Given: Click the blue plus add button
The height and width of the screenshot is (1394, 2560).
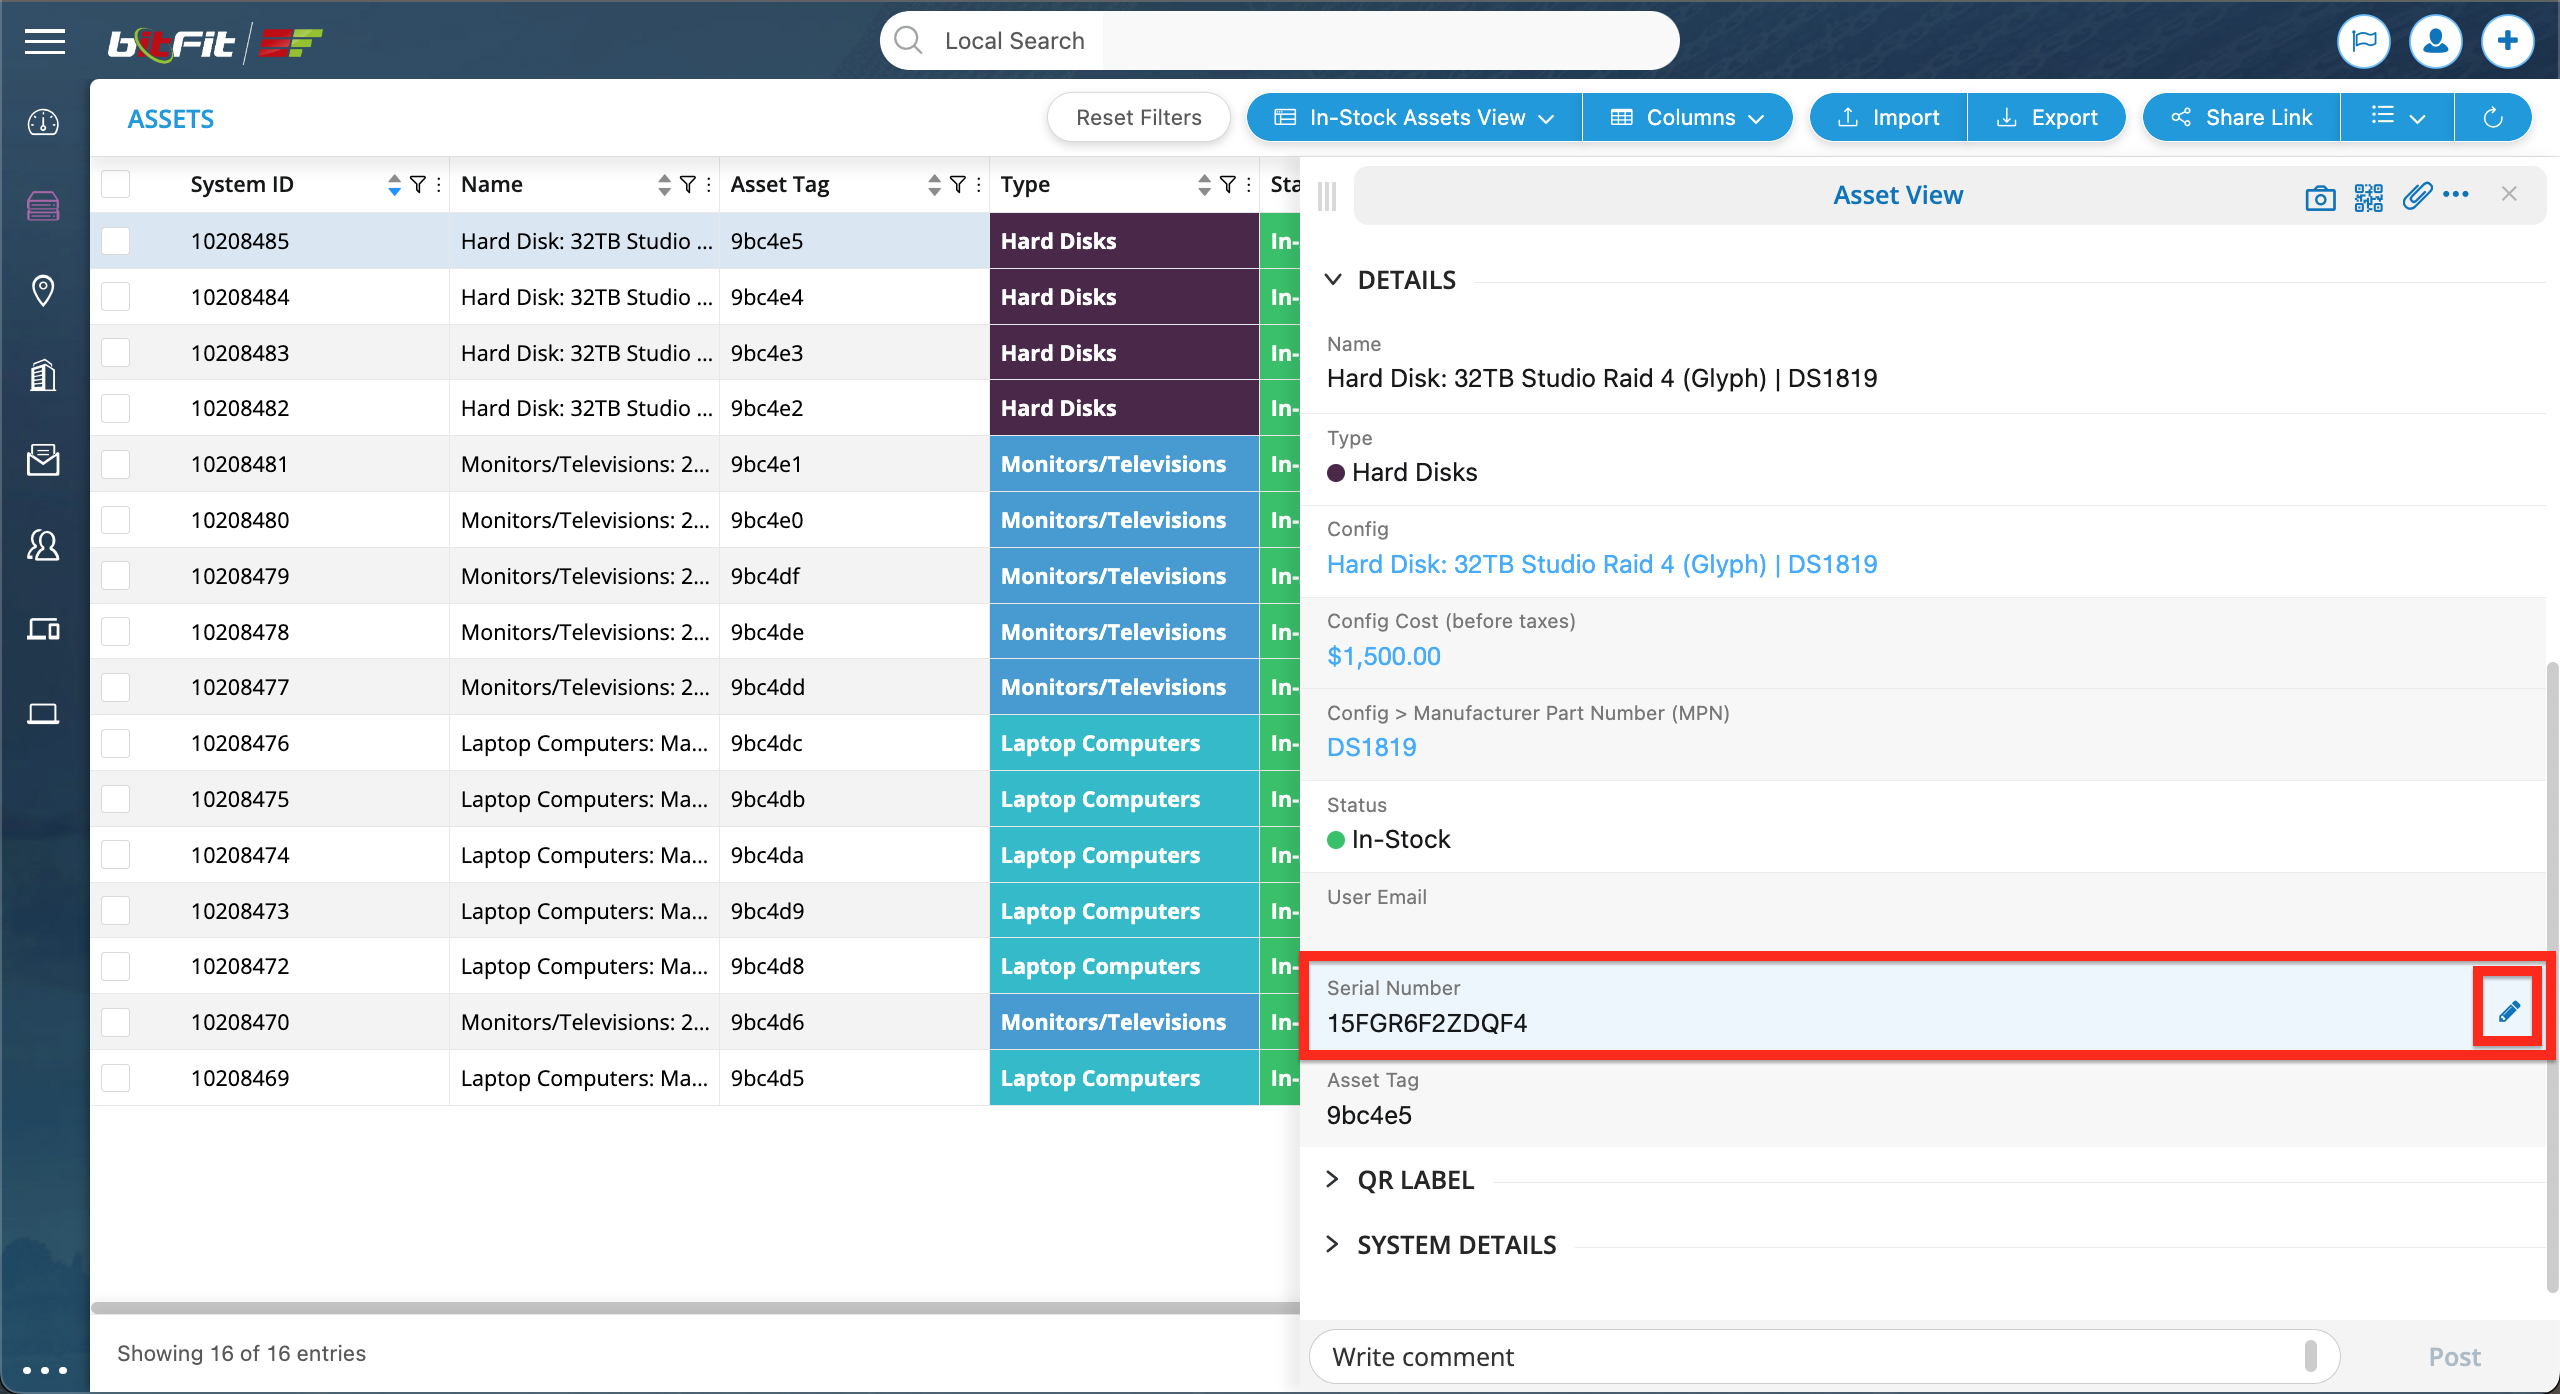Looking at the screenshot, I should 2507,41.
